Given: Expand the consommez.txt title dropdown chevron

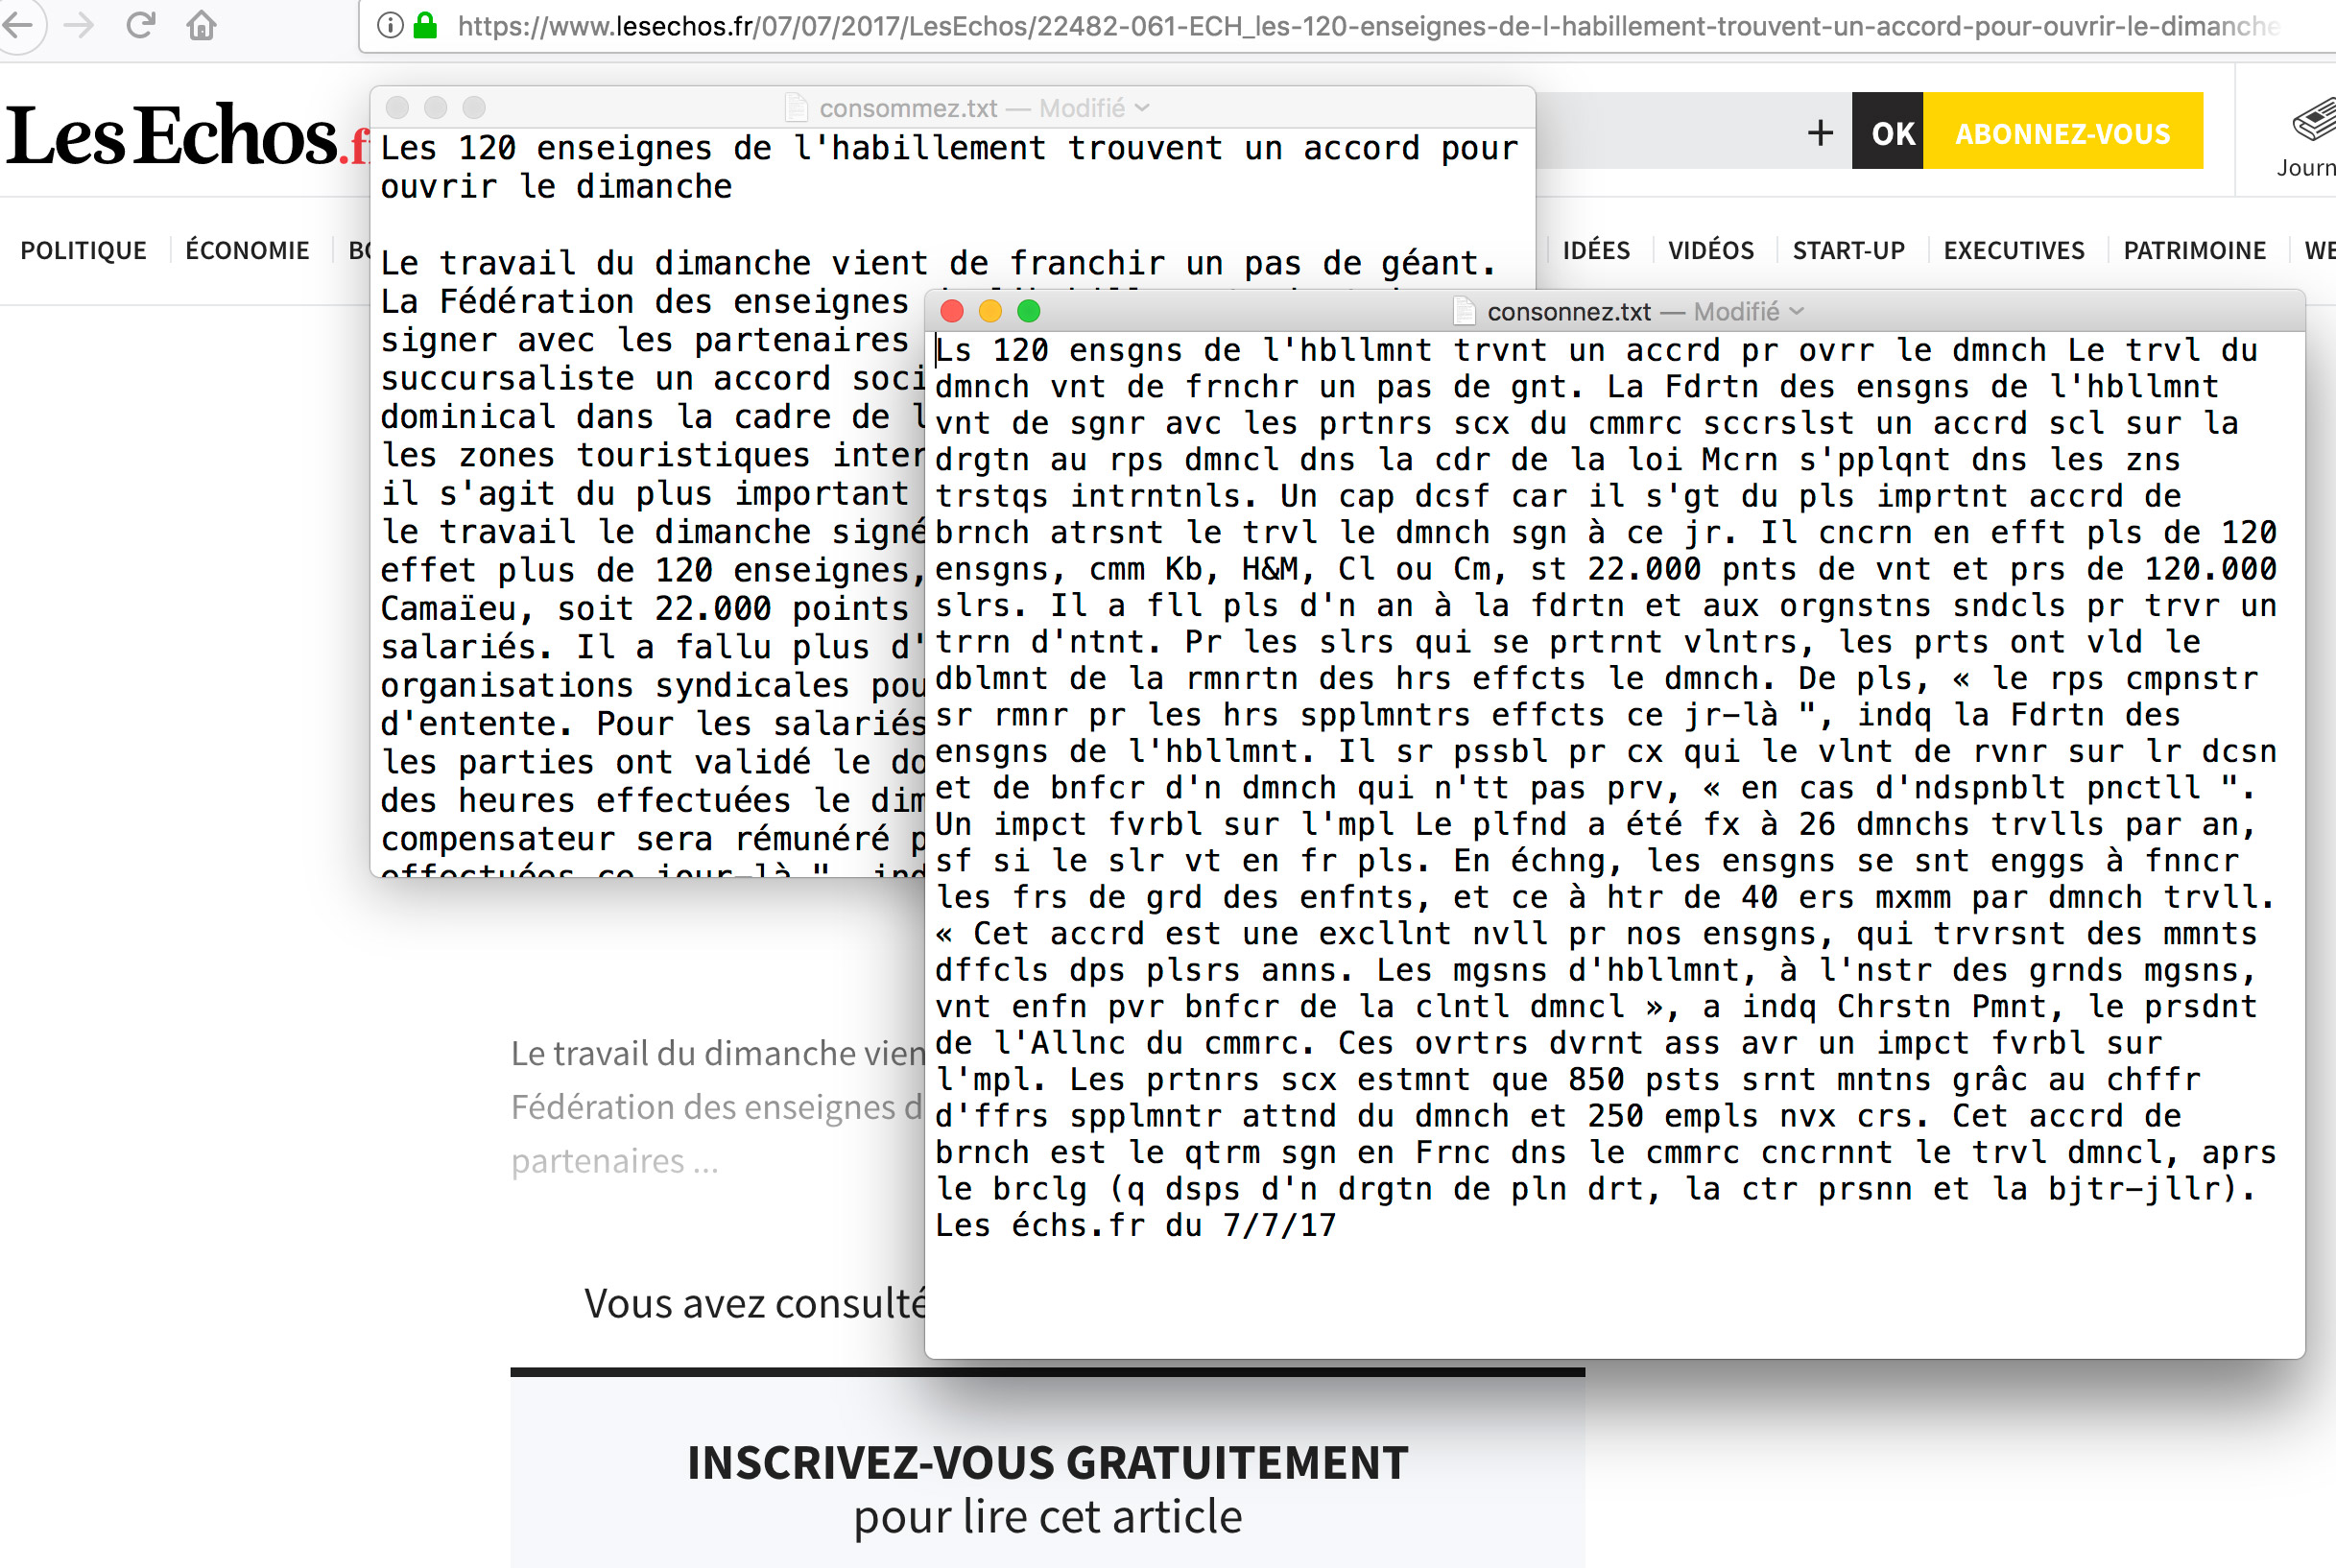Looking at the screenshot, I should (1142, 108).
